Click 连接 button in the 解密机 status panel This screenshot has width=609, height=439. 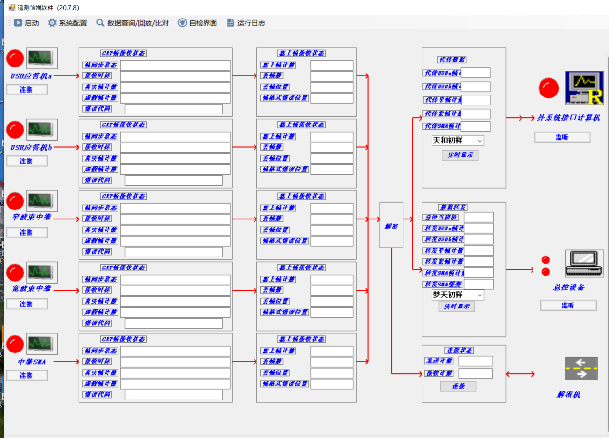[458, 386]
